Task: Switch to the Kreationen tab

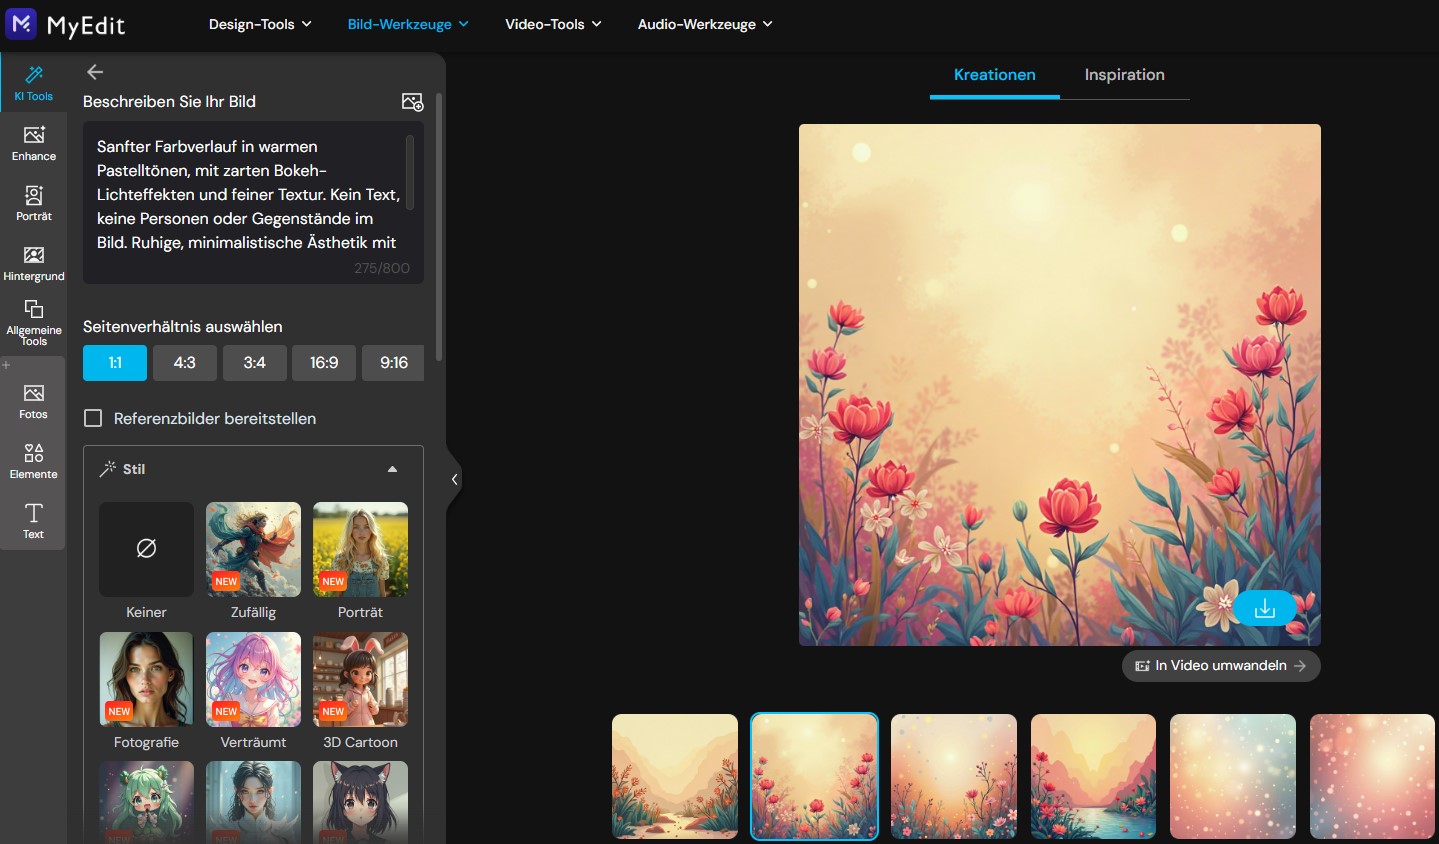Action: coord(994,75)
